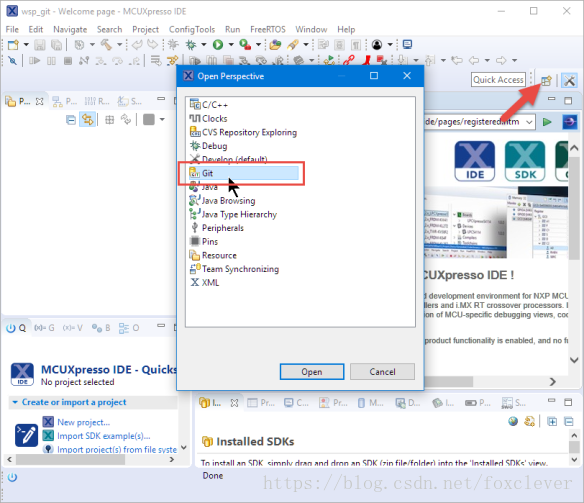This screenshot has height=503, width=584.
Task: Open the ConfigTools menu
Action: (192, 29)
